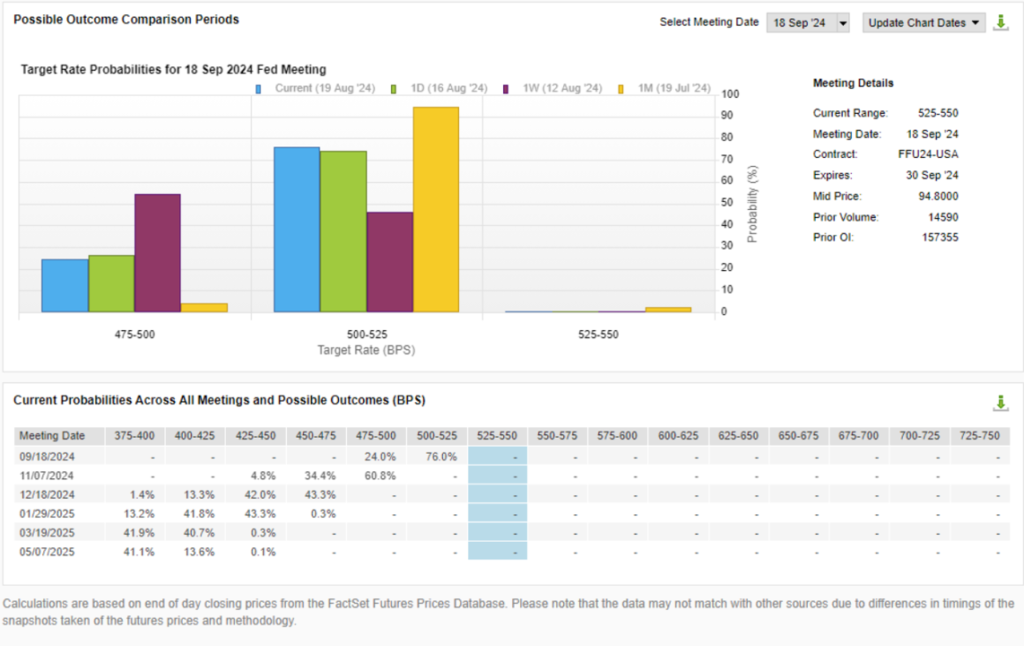
Task: Click the 550-575 column header
Action: pos(557,436)
